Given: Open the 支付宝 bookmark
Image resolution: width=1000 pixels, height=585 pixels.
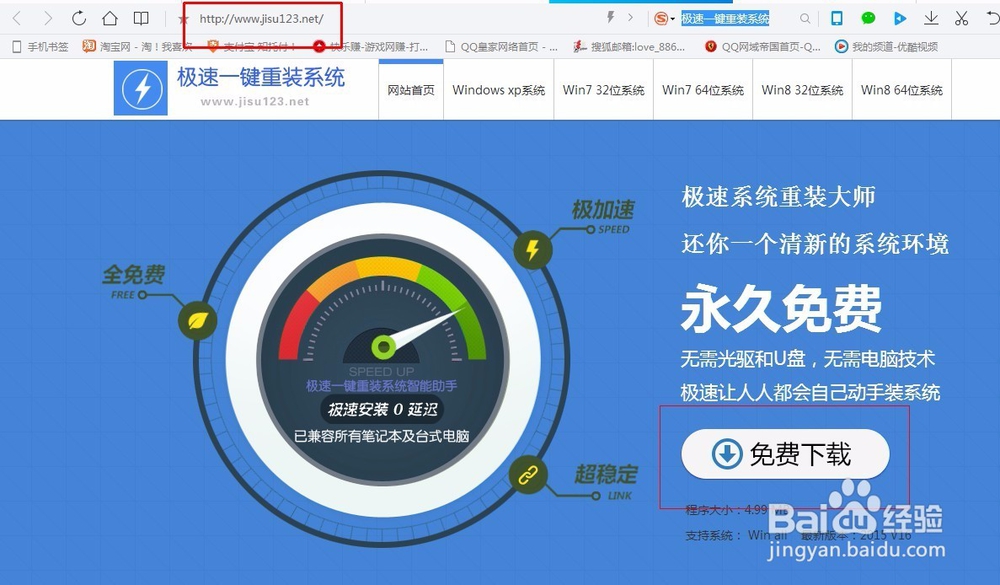Looking at the screenshot, I should 252,47.
